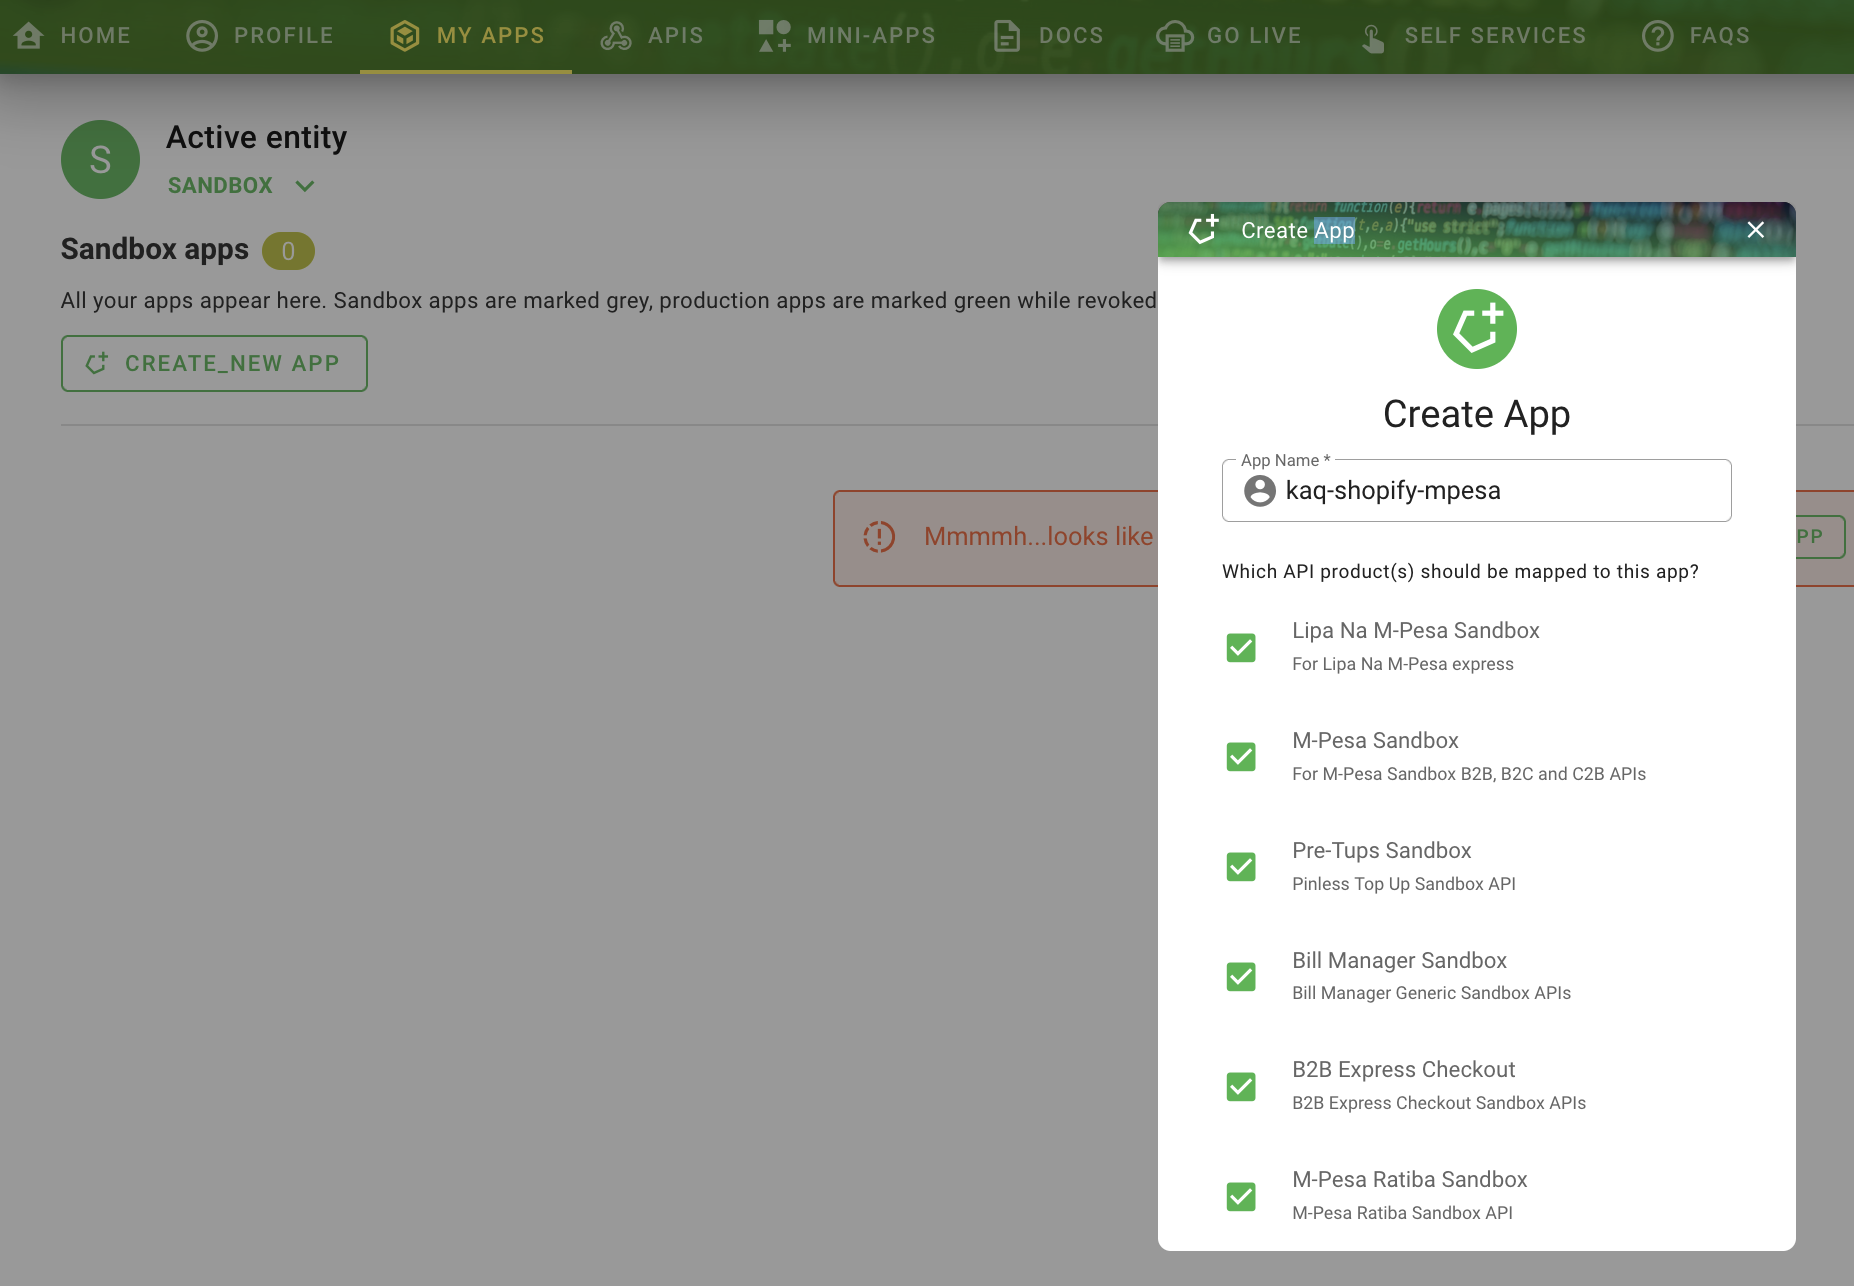Click the Sandbox apps heading

[154, 249]
